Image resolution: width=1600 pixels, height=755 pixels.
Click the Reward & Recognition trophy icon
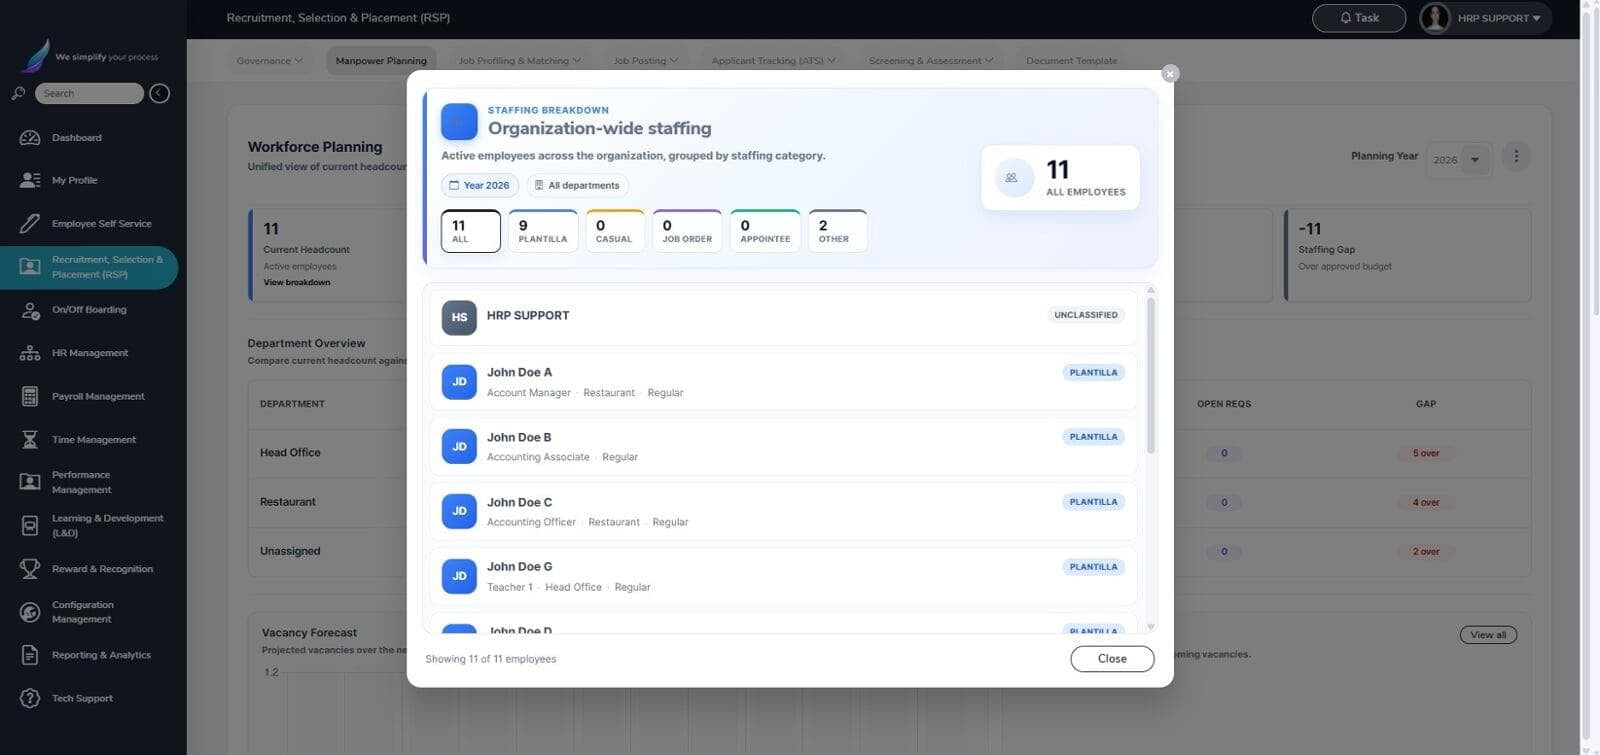(30, 569)
